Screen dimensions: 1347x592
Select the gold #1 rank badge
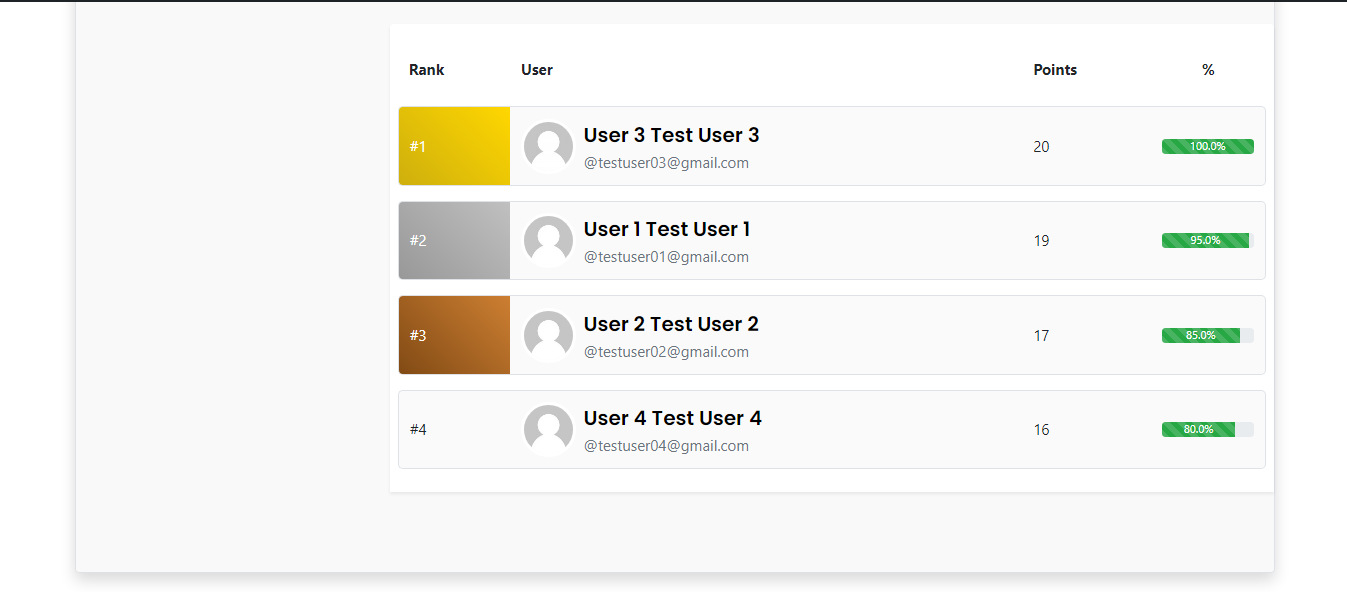454,146
